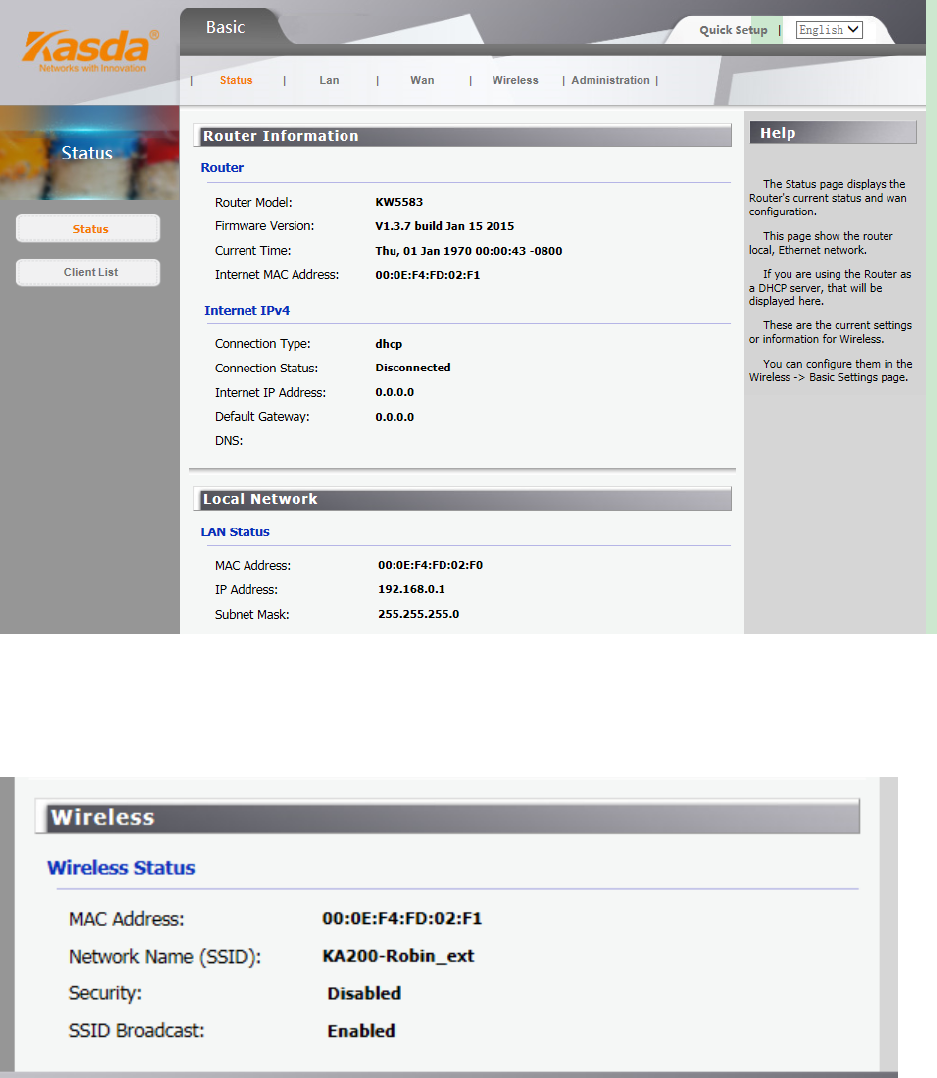Click SSID Broadcast value Enabled
Screen dimensions: 937x1078
(x=362, y=1031)
